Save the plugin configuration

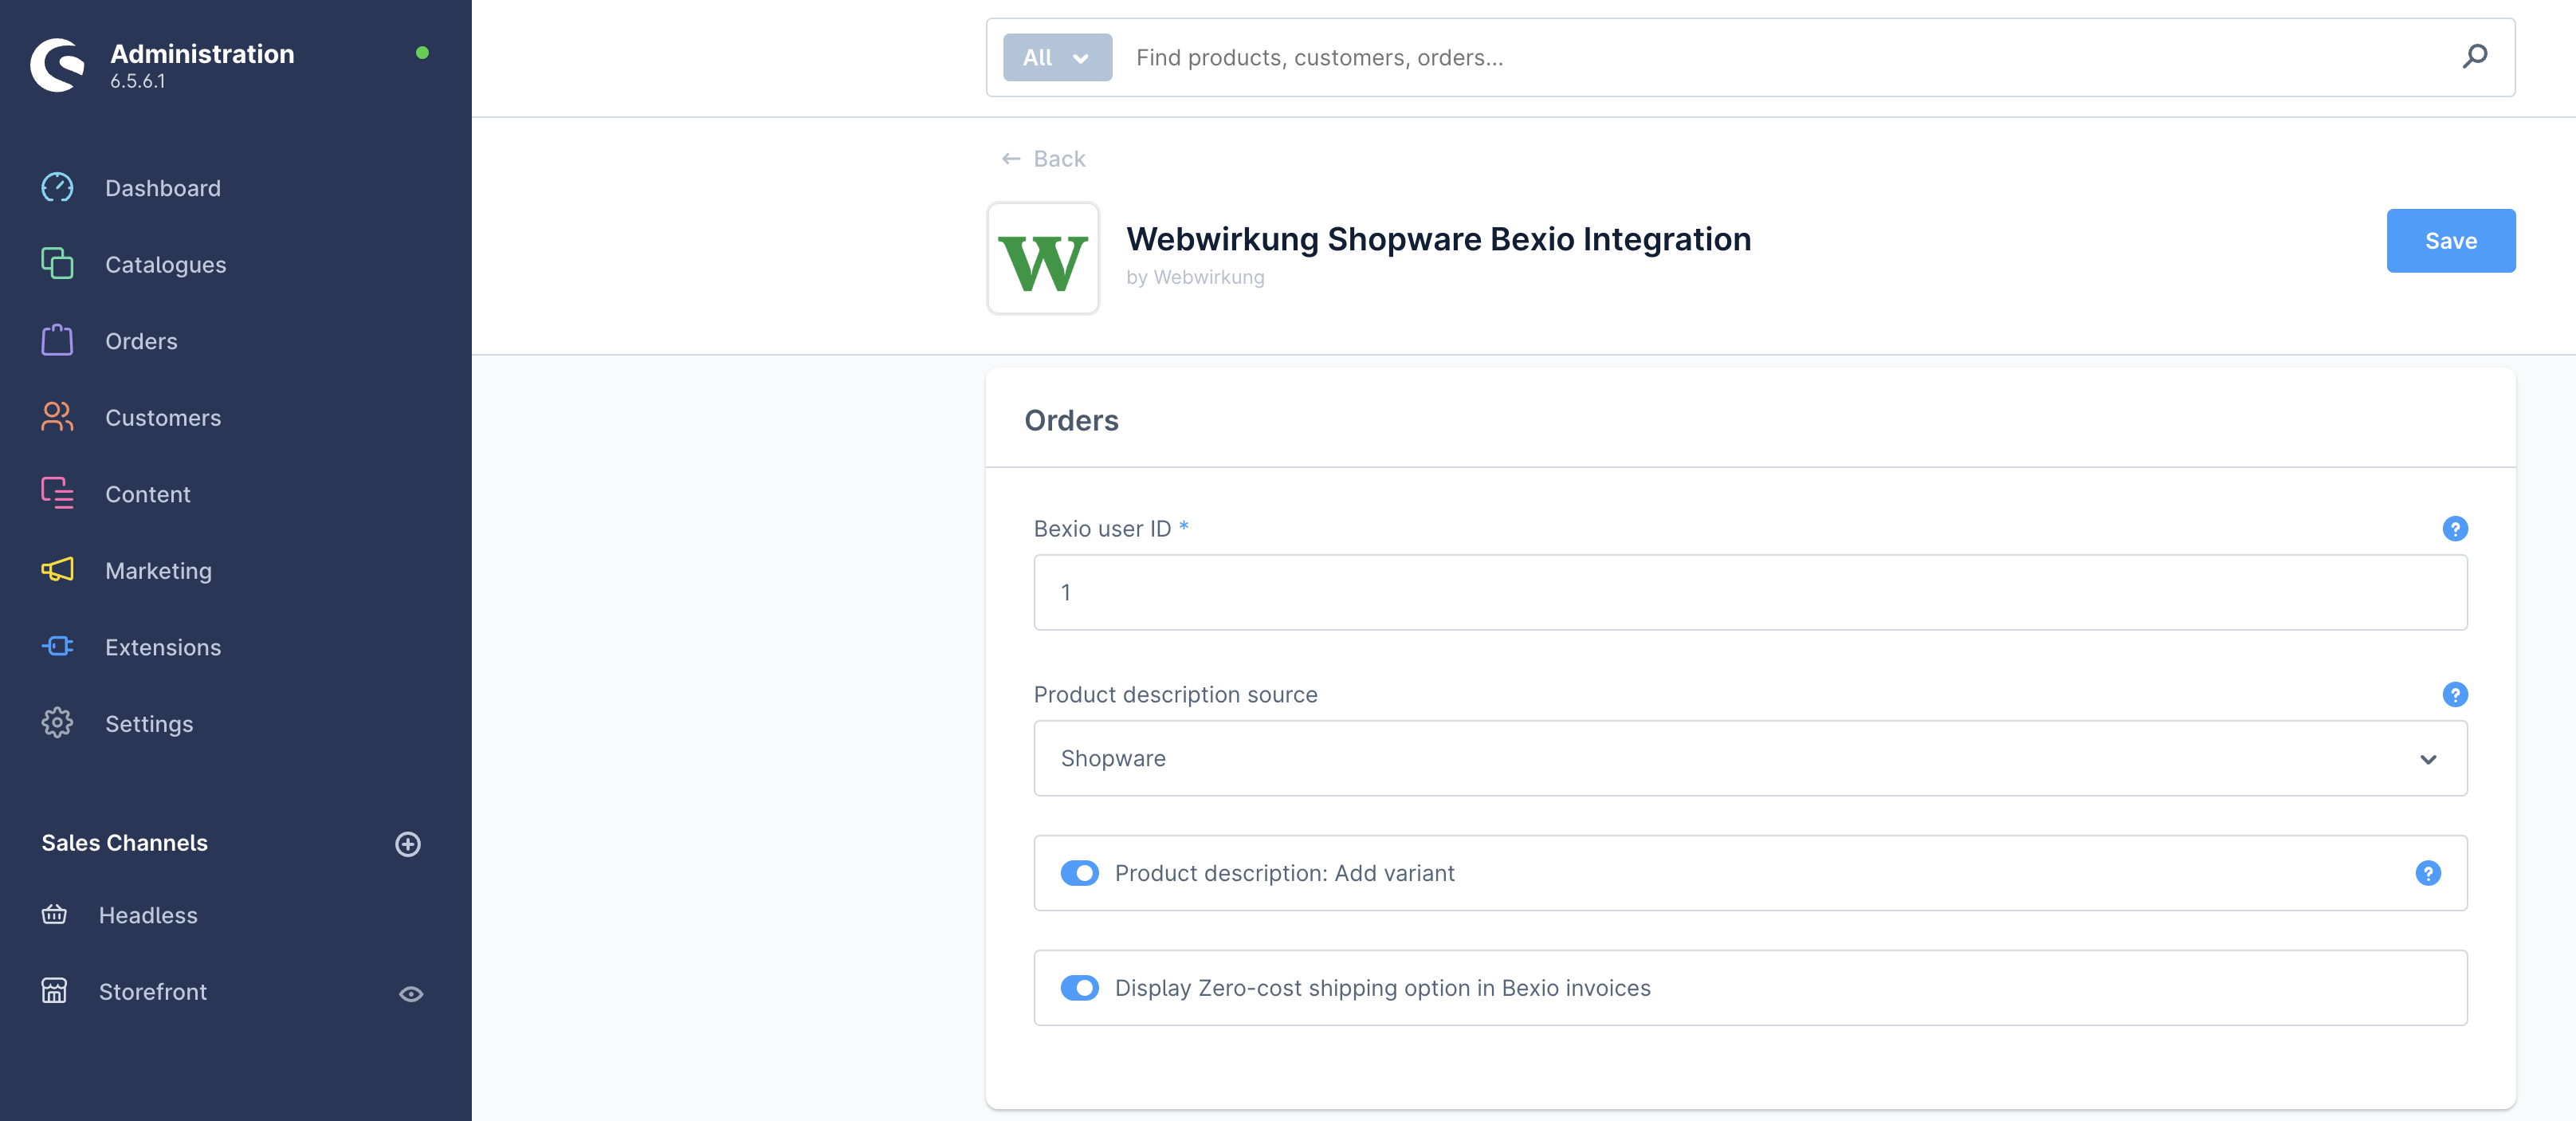2449,241
